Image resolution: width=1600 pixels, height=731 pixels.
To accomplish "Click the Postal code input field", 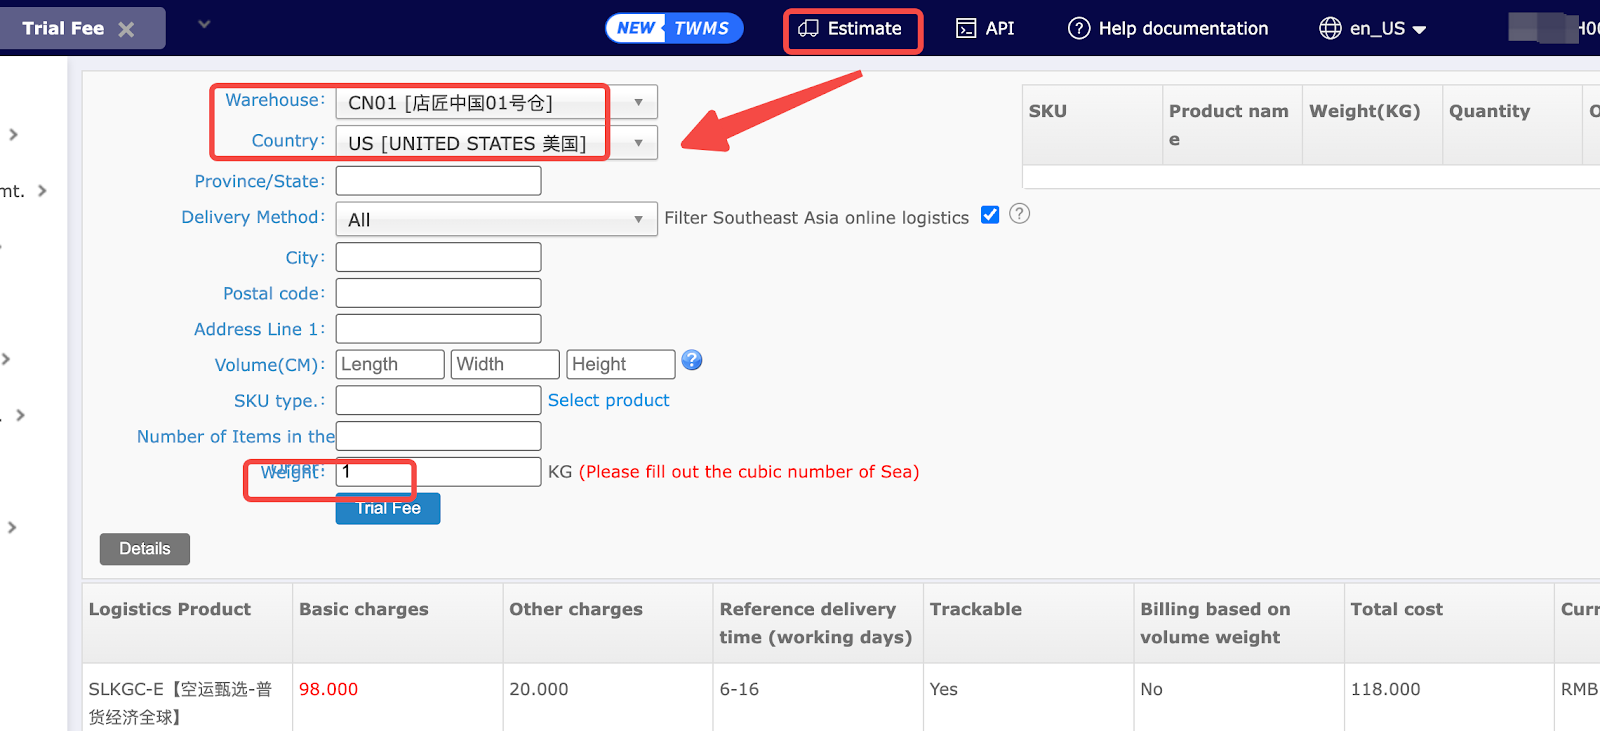I will [438, 293].
